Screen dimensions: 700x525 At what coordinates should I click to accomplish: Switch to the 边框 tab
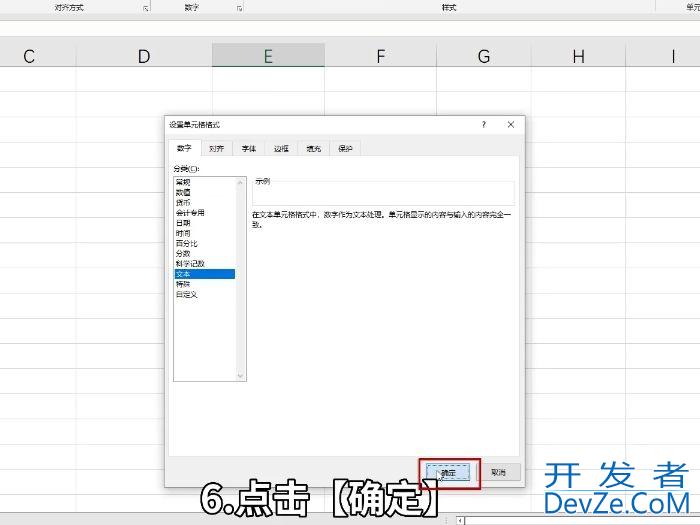[x=281, y=149]
